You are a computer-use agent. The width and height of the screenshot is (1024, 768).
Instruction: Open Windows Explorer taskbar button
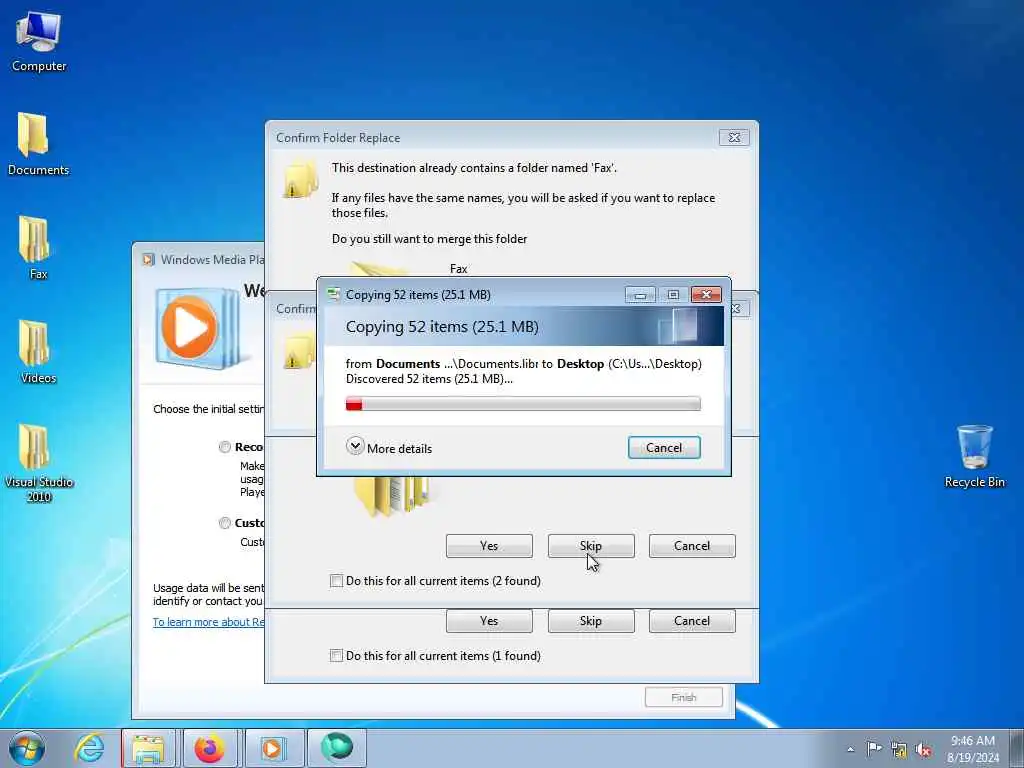149,748
